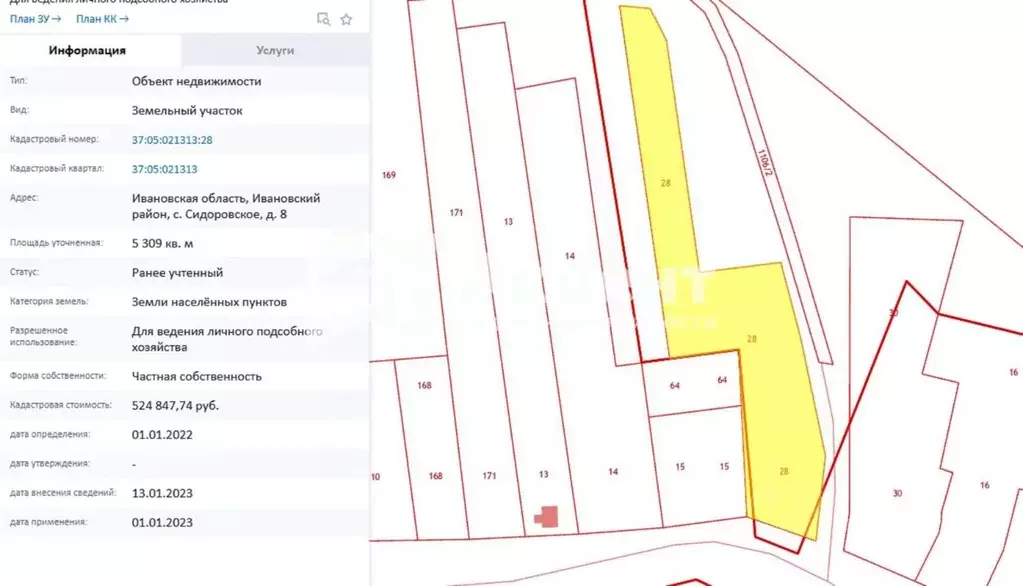This screenshot has width=1023, height=586.
Task: Select Для ведения личного подсобного хозяйства value
Action: coord(227,339)
